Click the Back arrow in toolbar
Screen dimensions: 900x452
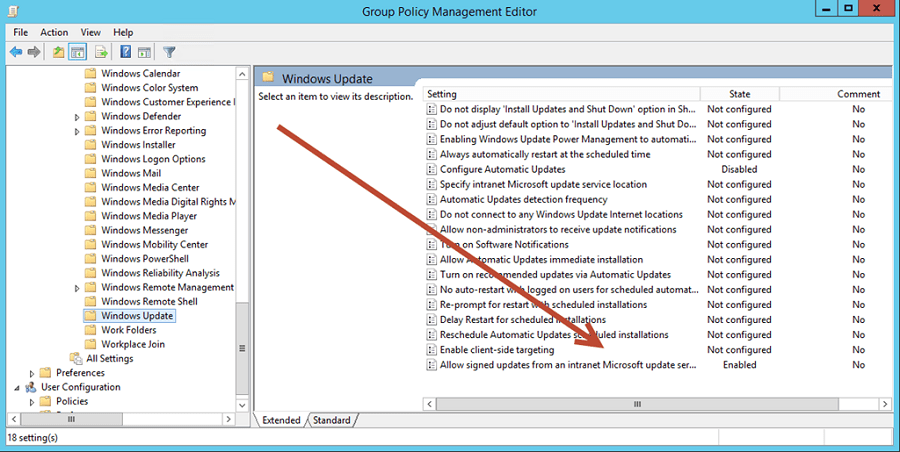pyautogui.click(x=16, y=52)
